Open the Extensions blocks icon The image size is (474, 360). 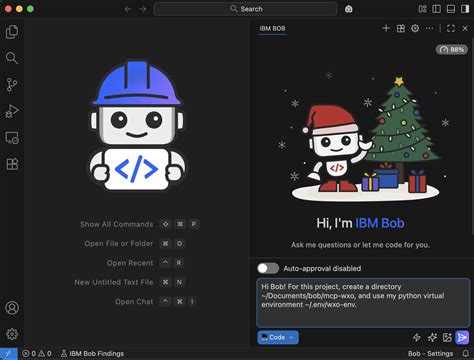click(12, 164)
